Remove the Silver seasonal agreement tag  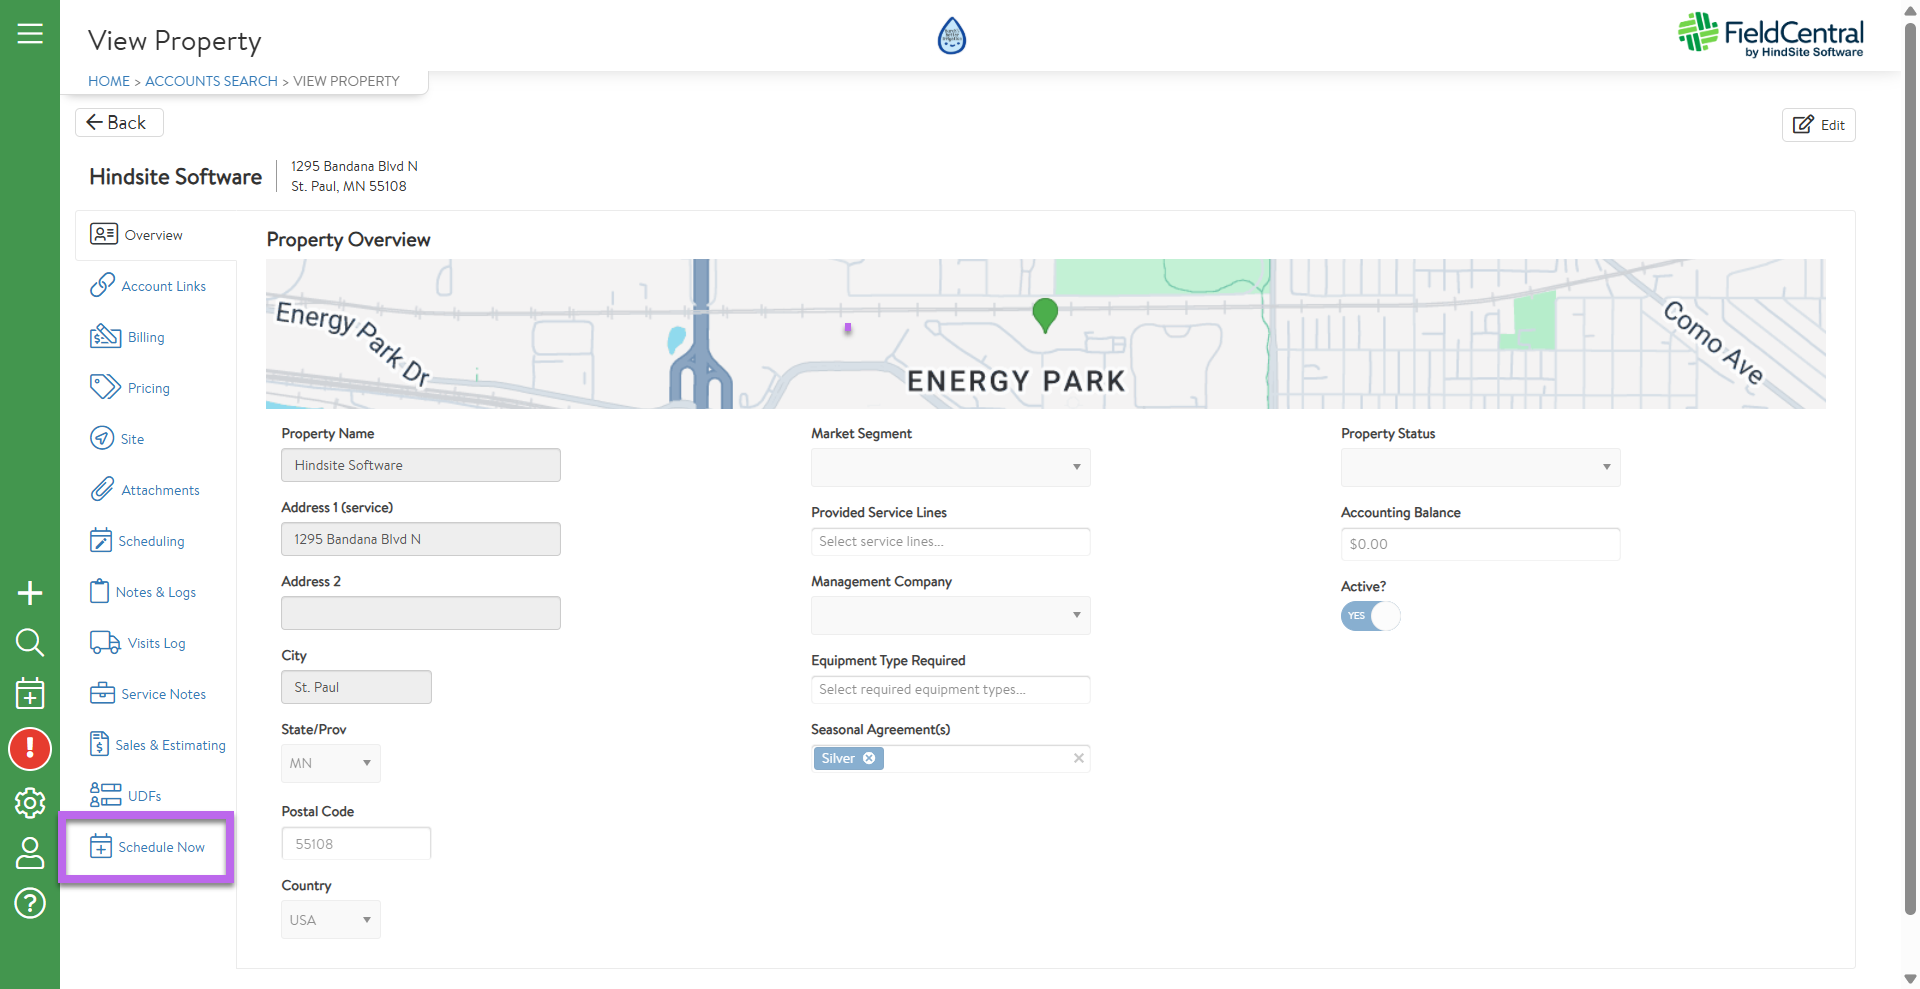click(869, 758)
